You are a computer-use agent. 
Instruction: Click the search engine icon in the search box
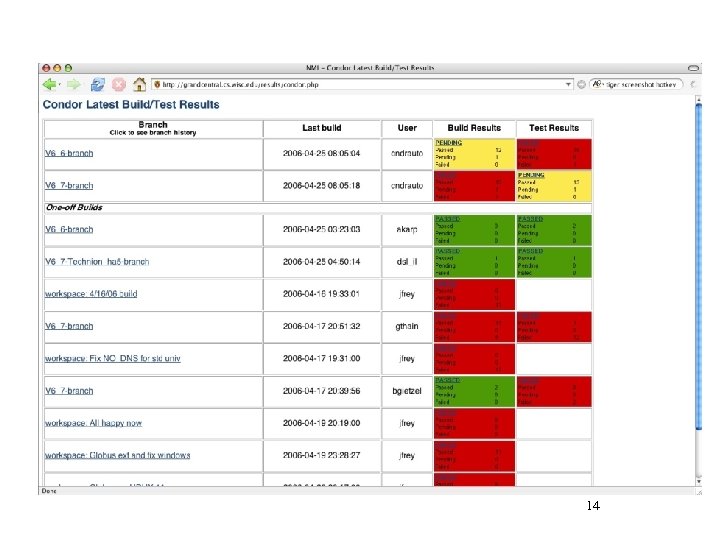597,84
